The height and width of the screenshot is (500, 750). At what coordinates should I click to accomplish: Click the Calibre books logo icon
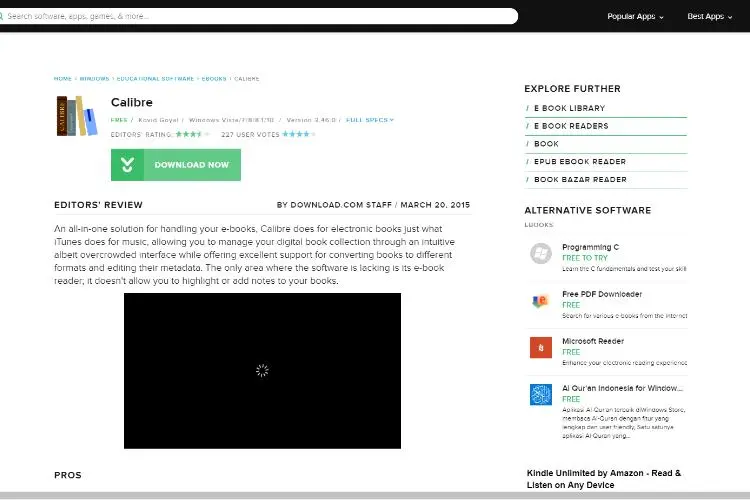[x=77, y=116]
